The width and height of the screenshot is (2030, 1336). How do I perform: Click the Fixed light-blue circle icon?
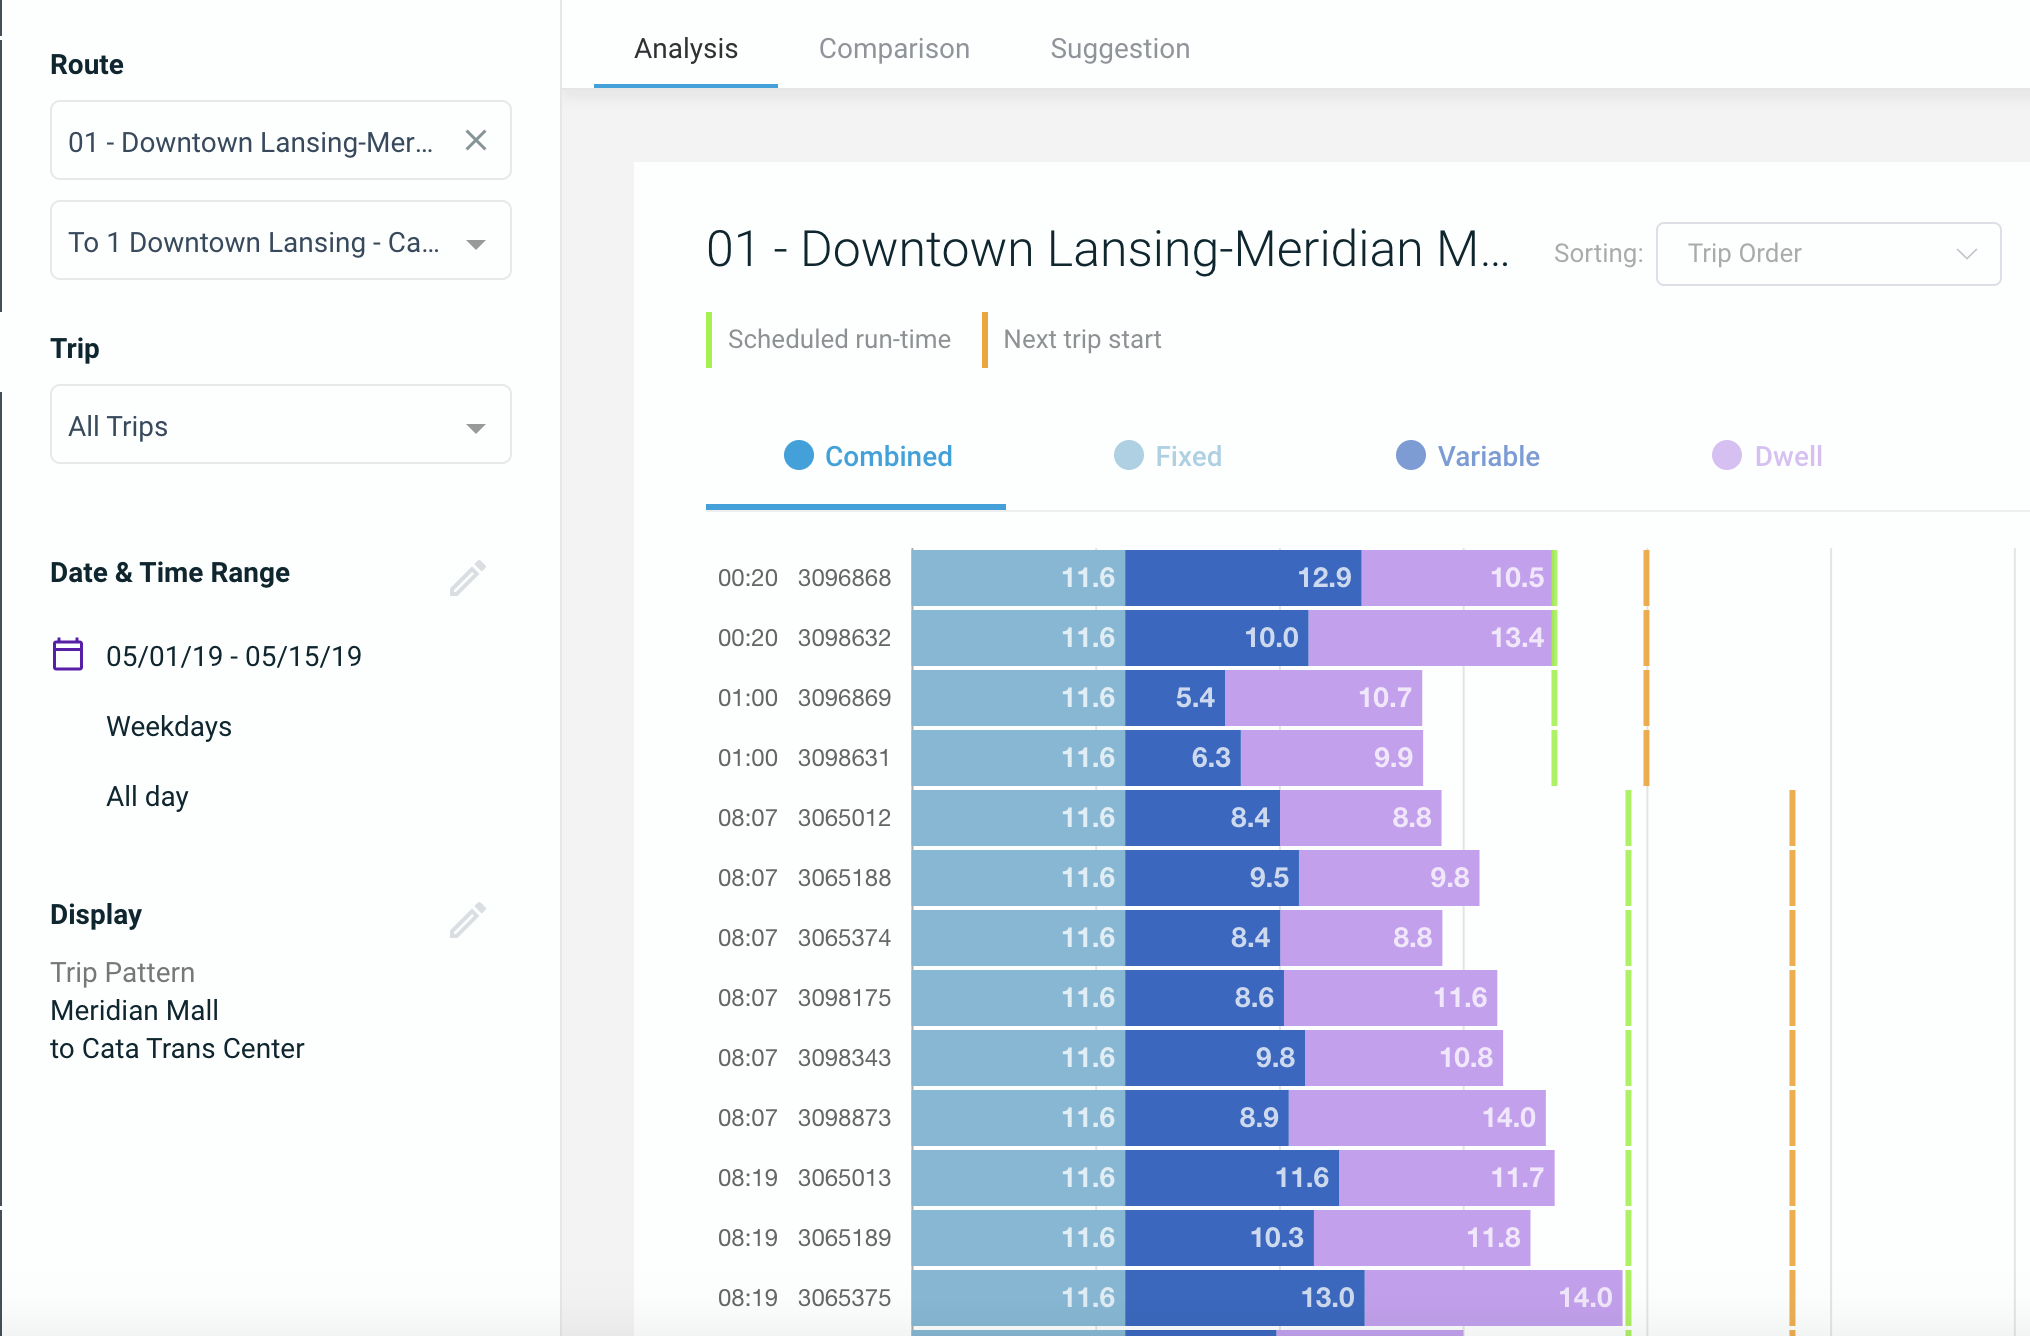click(x=1128, y=456)
